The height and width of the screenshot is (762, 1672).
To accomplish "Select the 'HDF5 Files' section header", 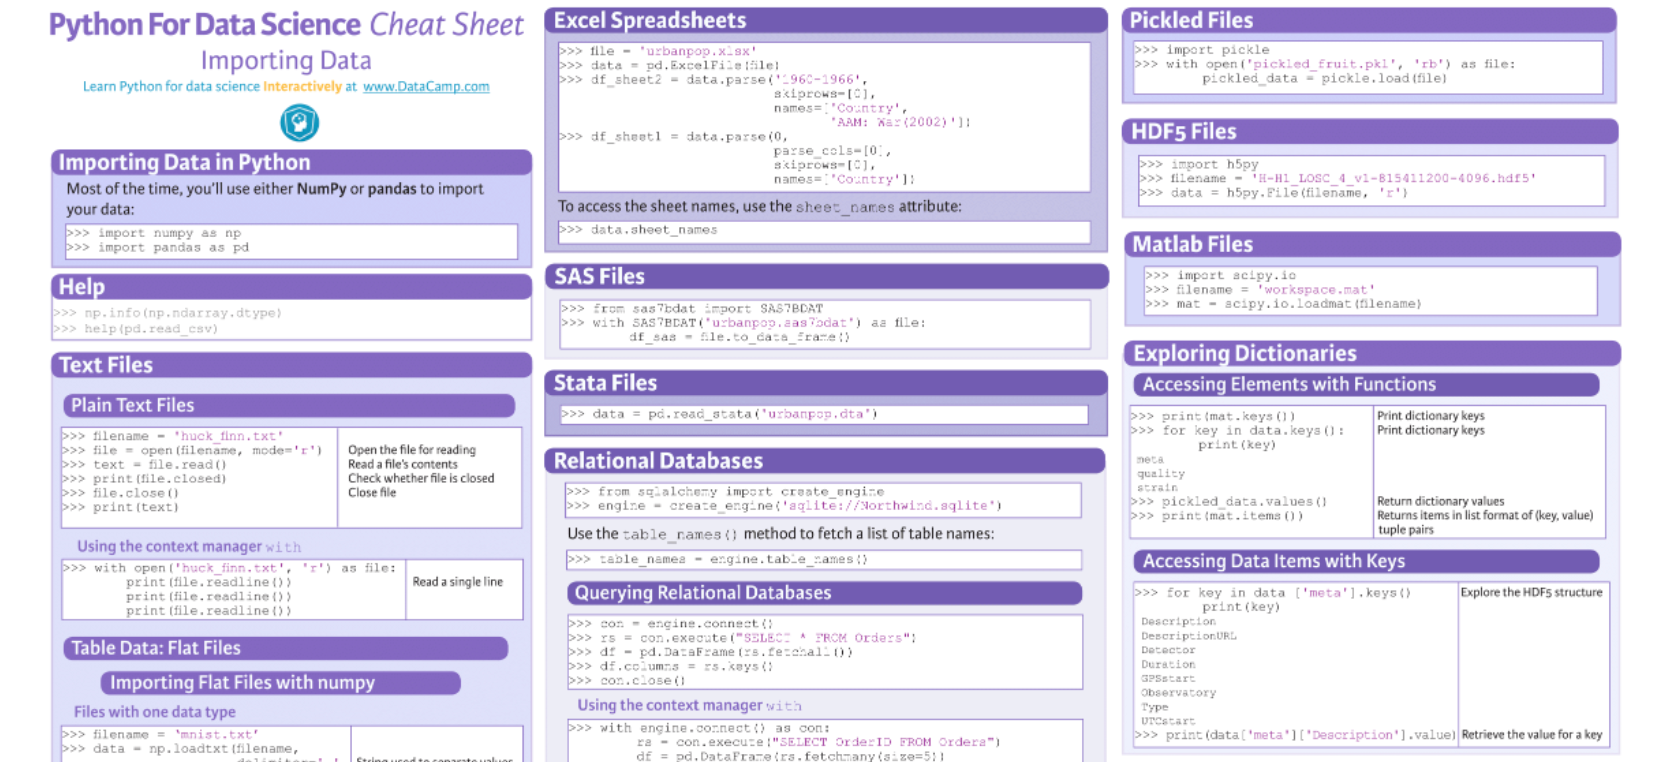I will click(x=1368, y=132).
